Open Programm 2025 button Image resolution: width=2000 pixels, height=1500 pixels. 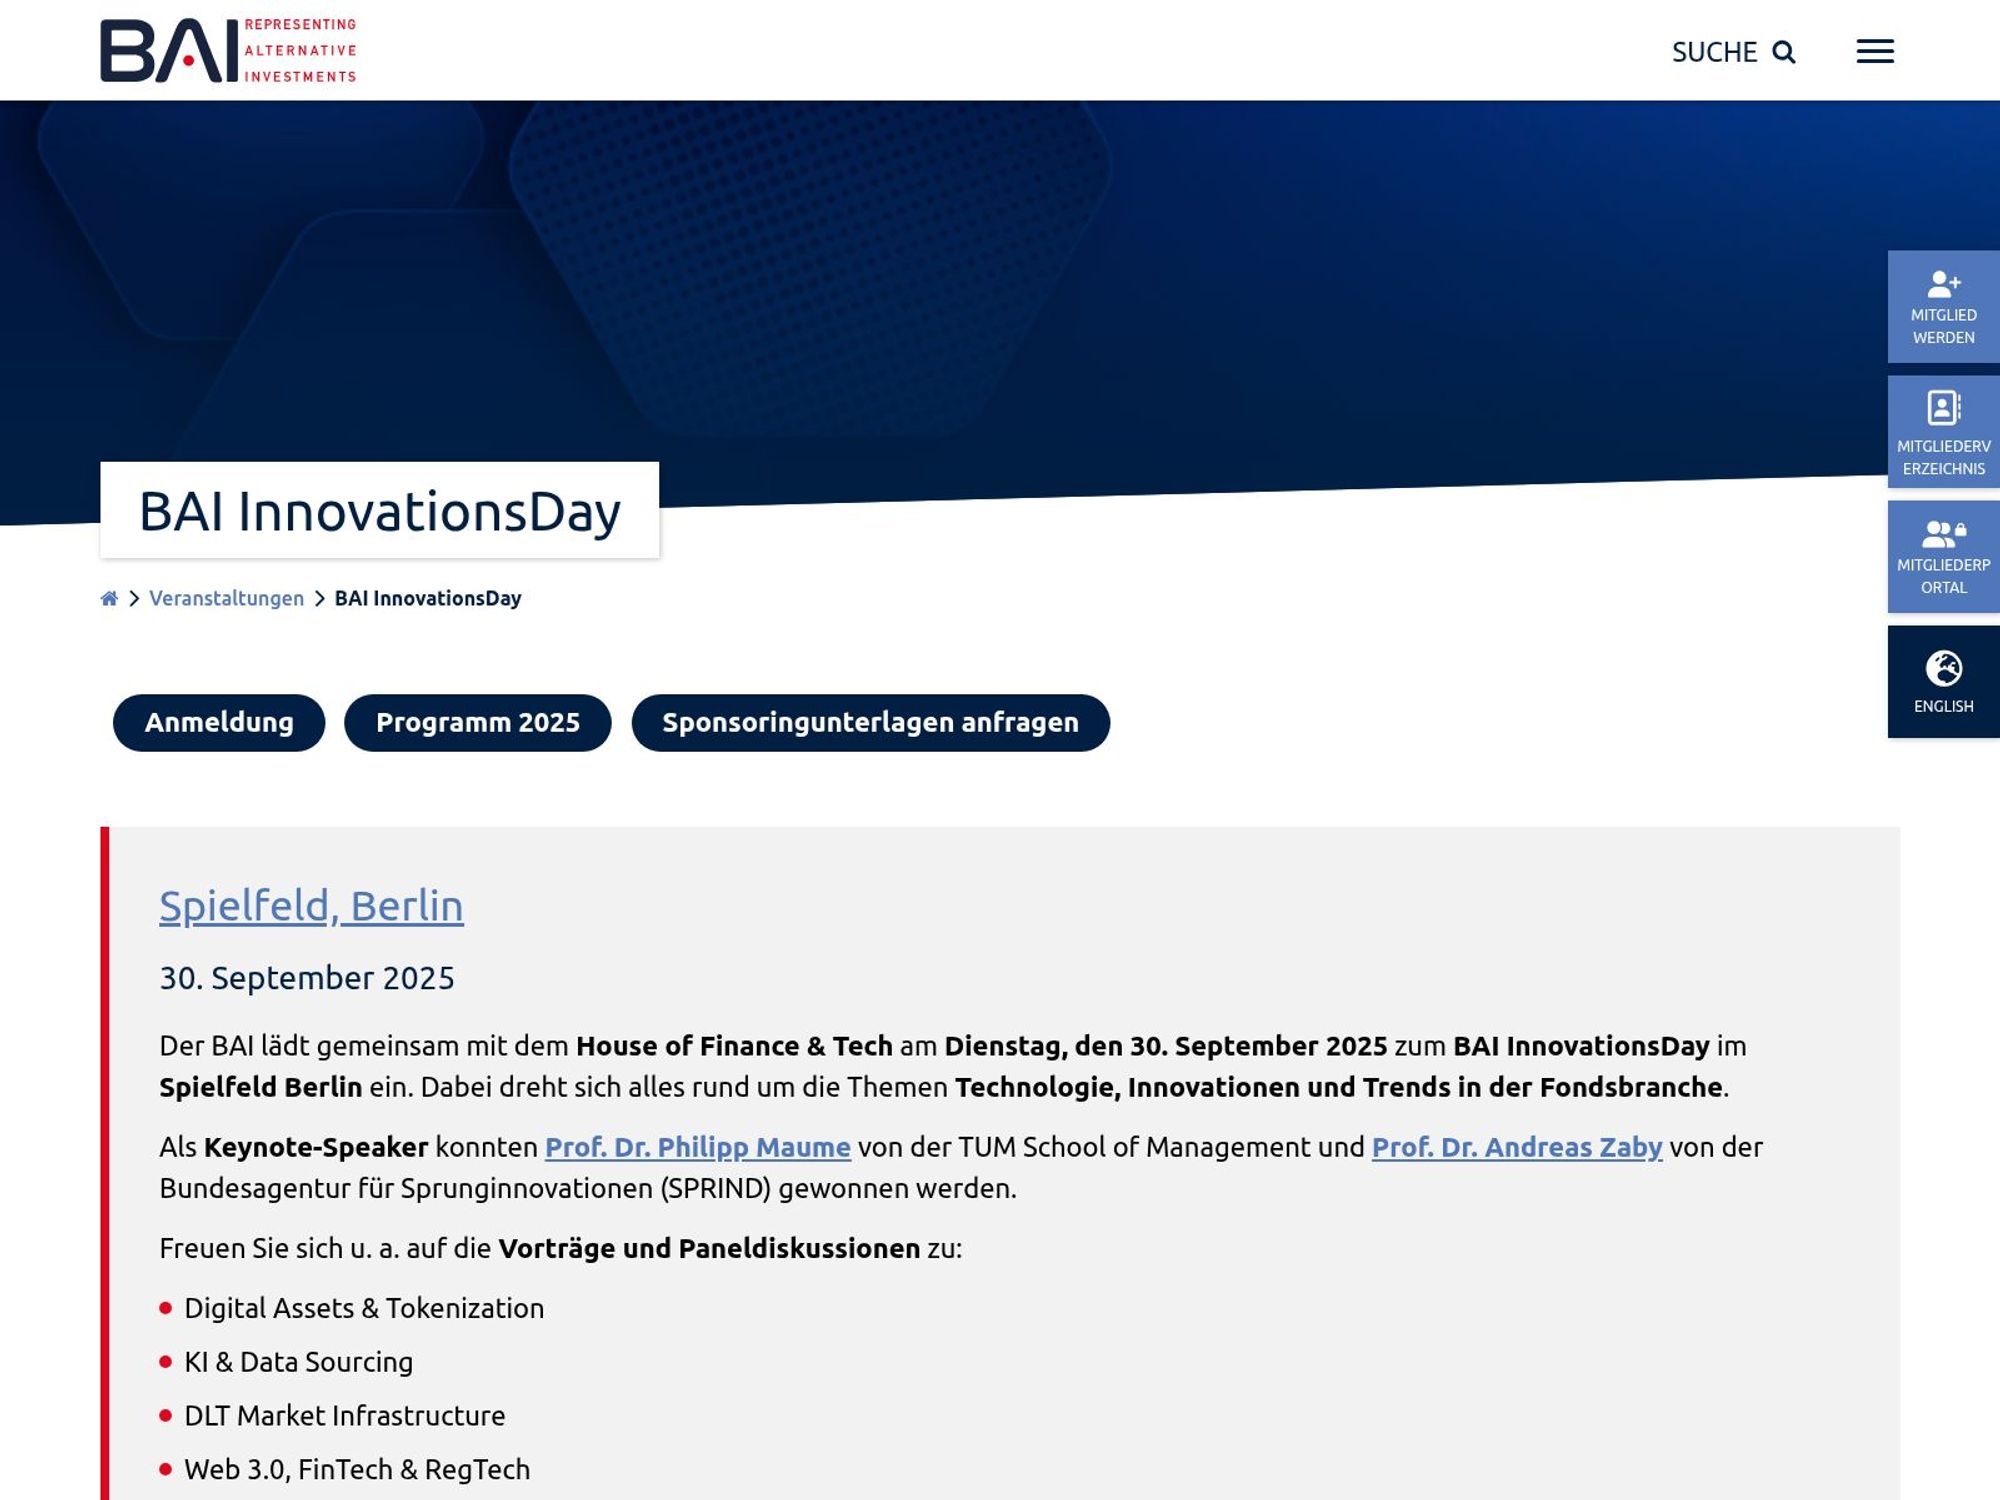(478, 722)
